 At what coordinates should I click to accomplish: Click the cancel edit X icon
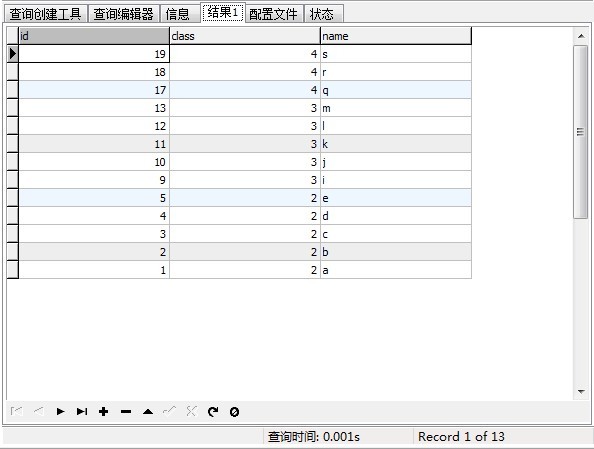(x=191, y=411)
